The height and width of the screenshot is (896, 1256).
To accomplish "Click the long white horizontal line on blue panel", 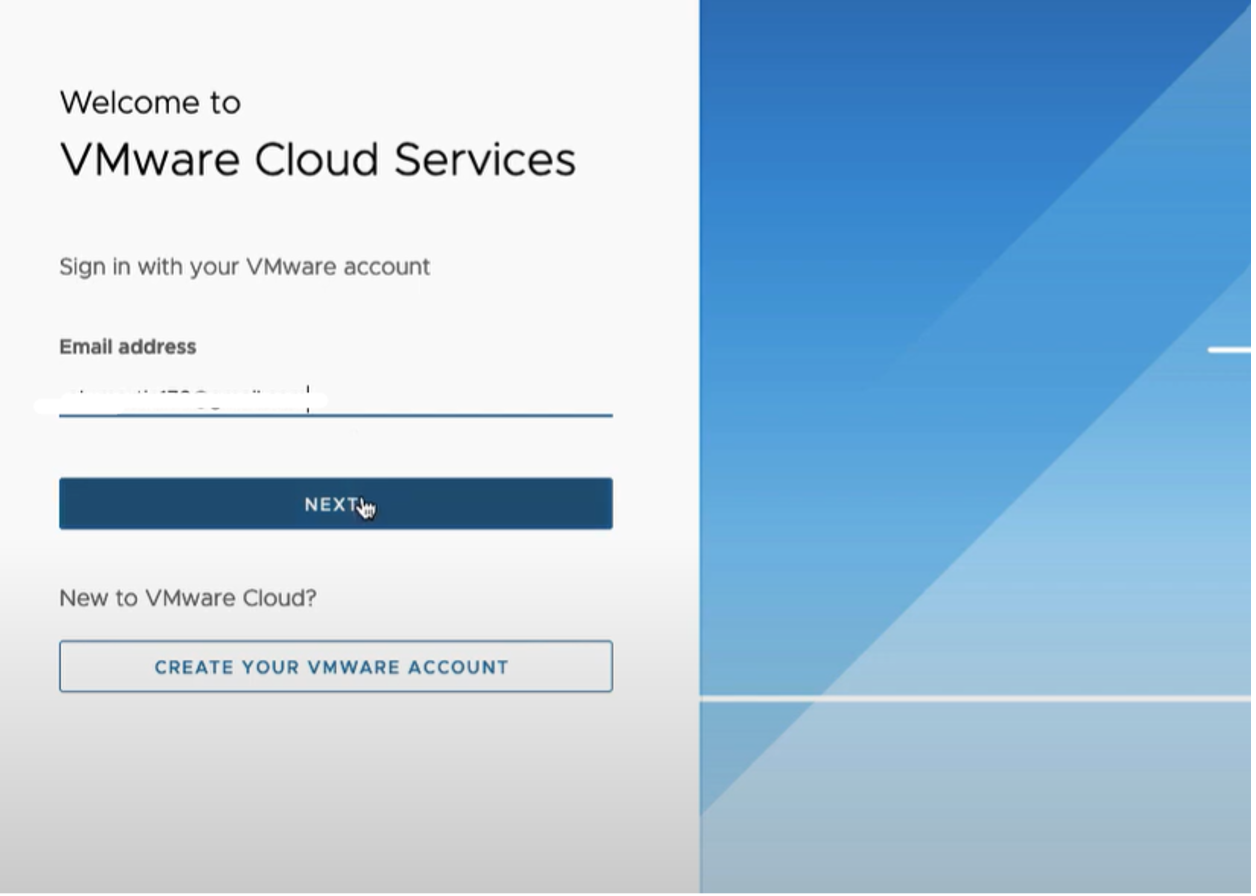I will point(975,698).
